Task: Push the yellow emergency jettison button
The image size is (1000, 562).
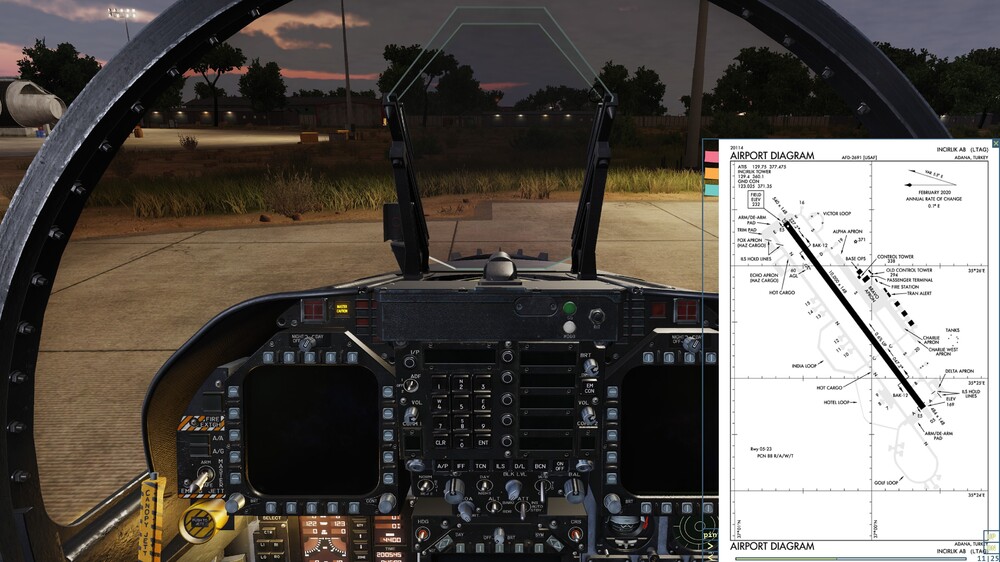Action: coord(200,522)
